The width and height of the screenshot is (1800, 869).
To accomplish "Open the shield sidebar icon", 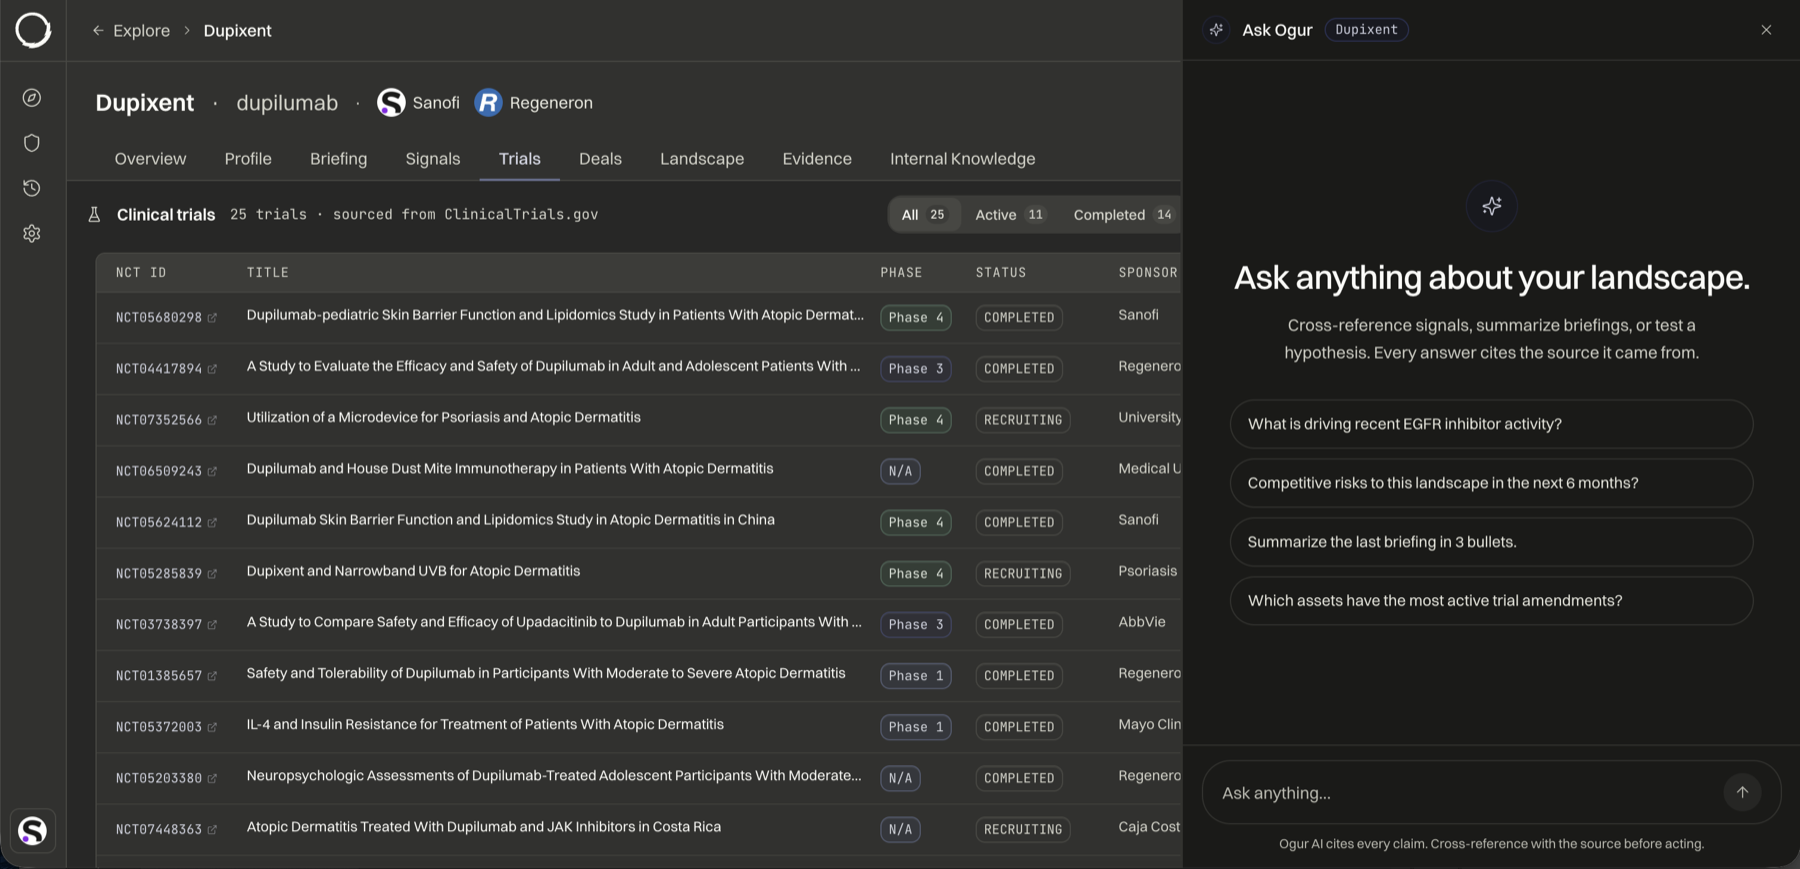I will pos(32,143).
